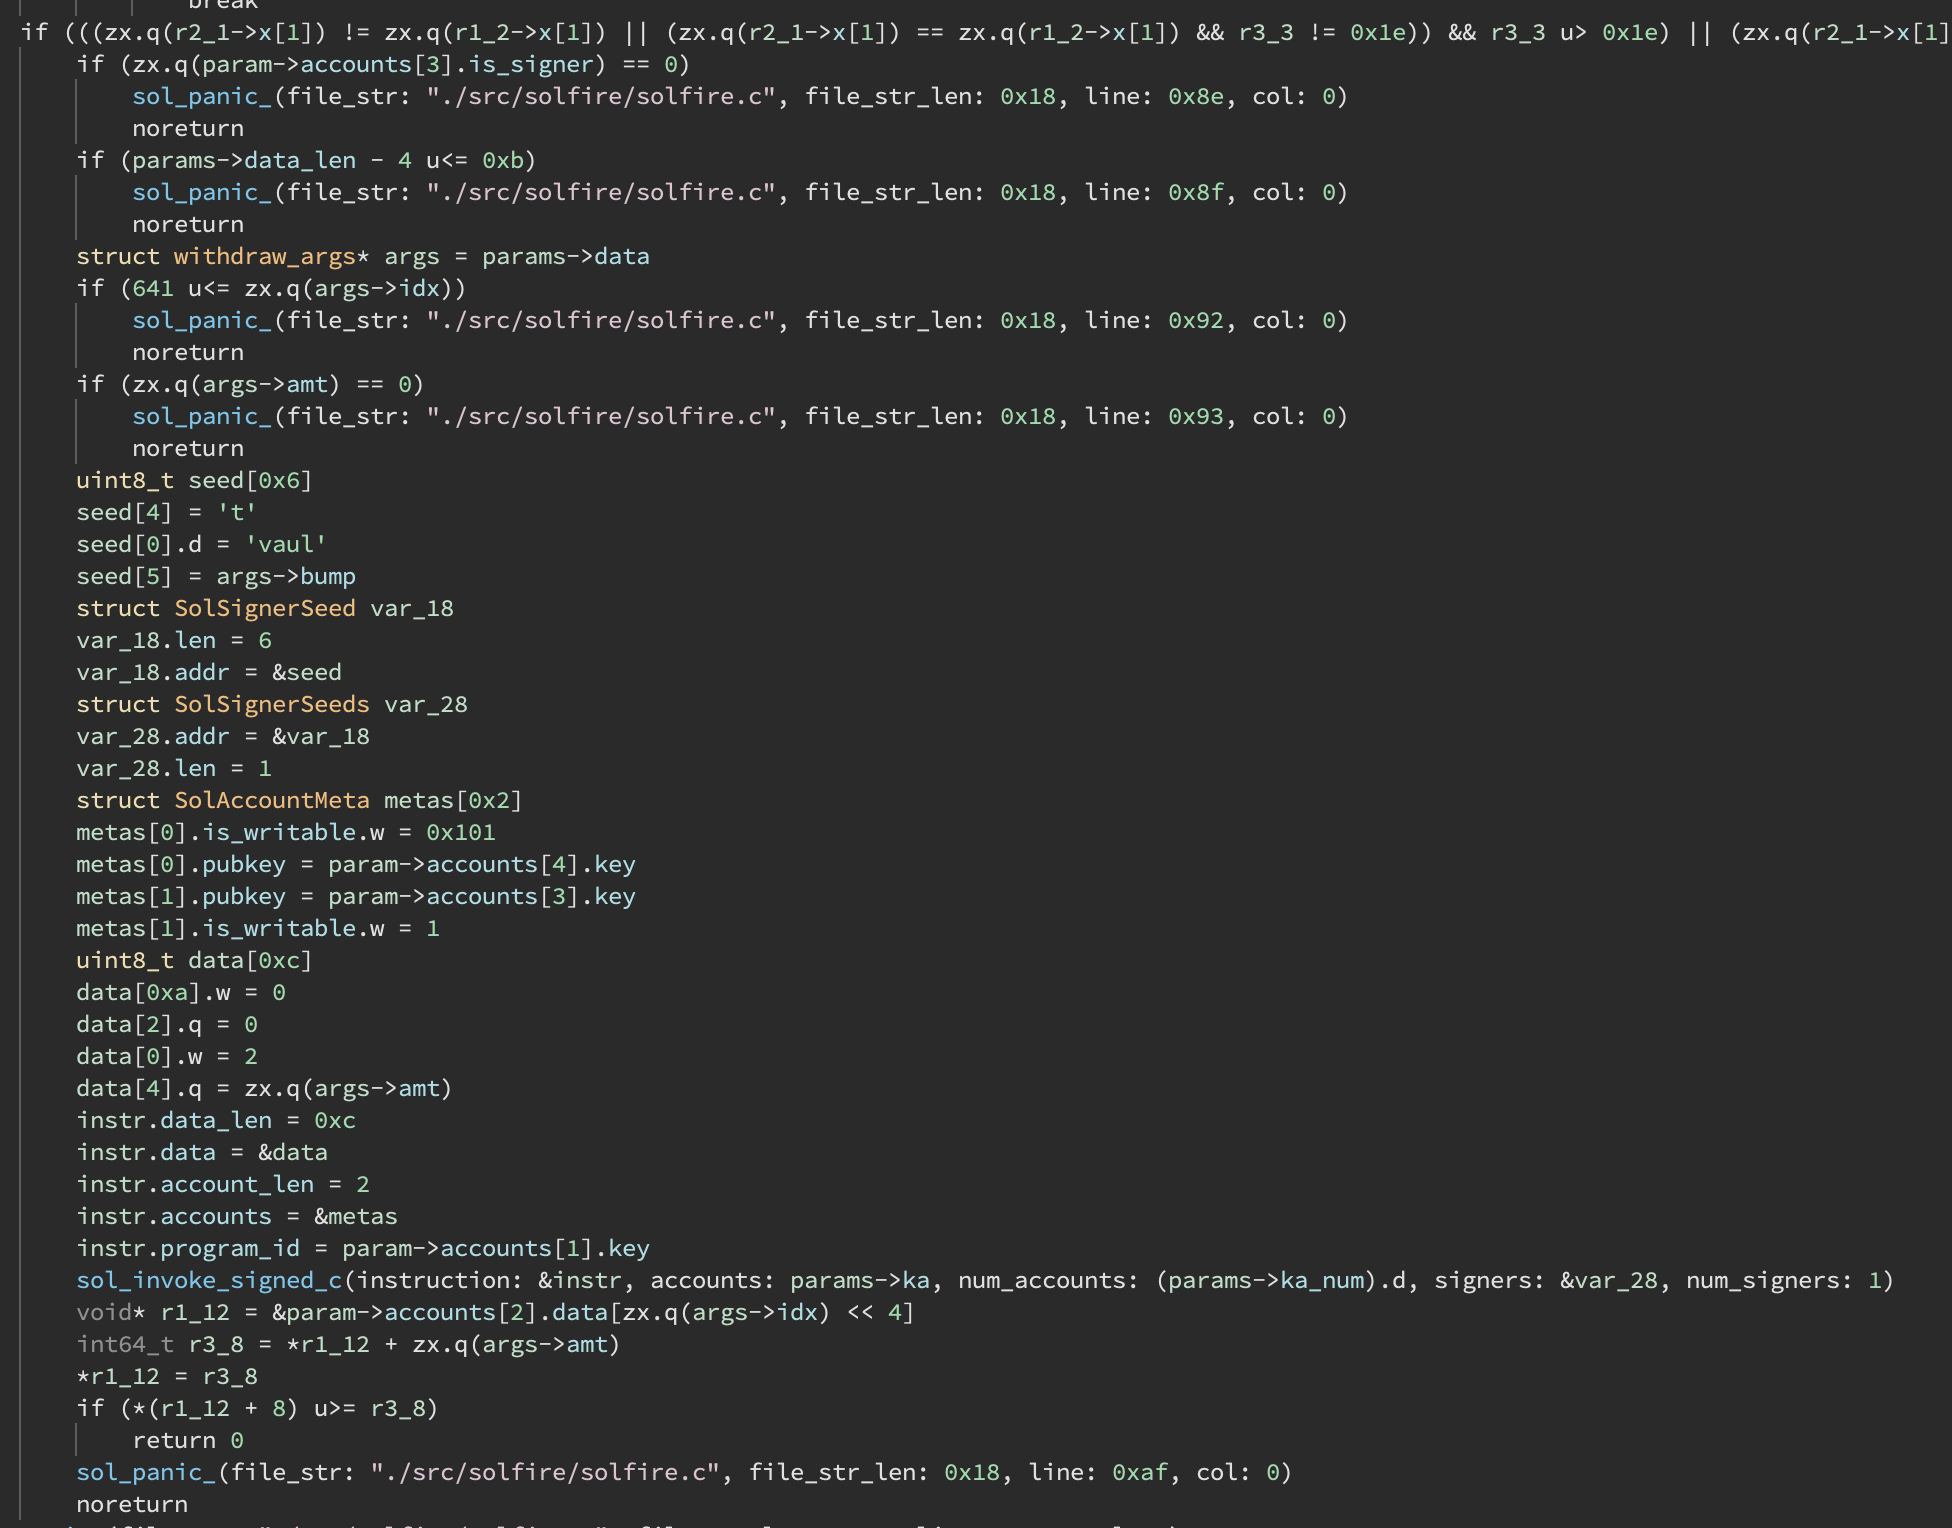Click sol_panic_ call with line 0x8e
The width and height of the screenshot is (1952, 1528).
point(203,96)
